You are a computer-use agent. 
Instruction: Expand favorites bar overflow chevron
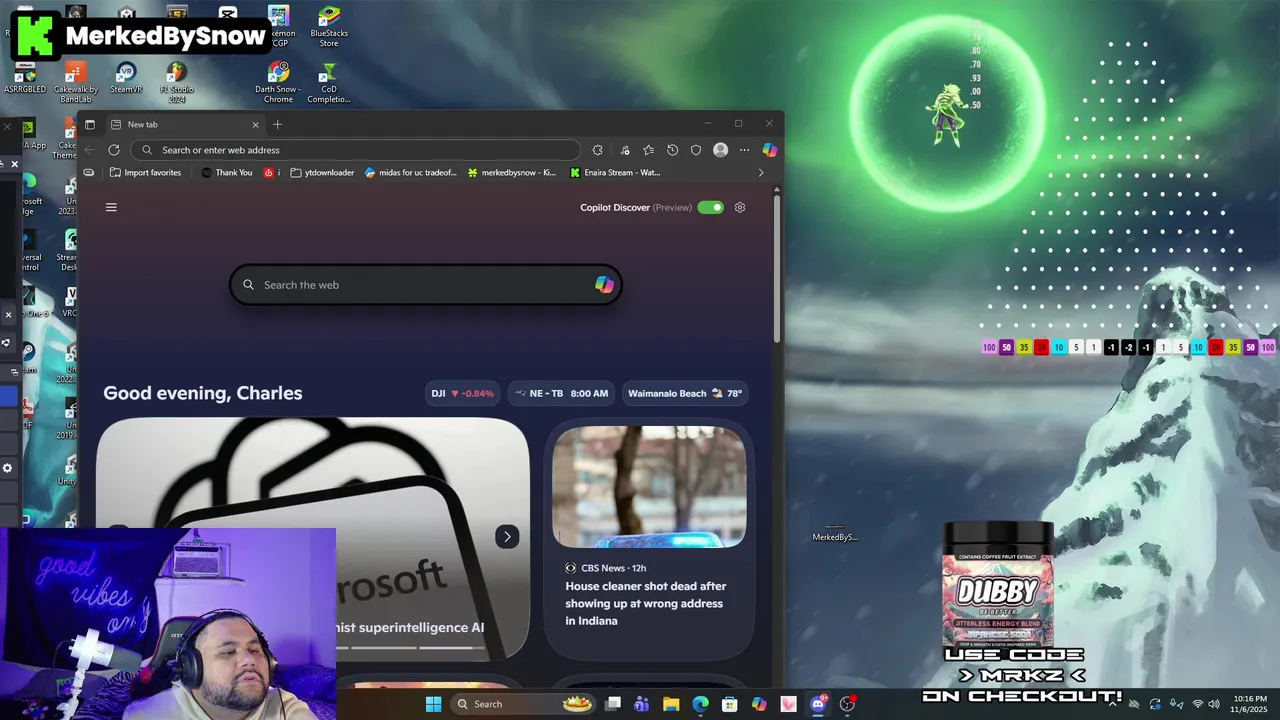(761, 172)
